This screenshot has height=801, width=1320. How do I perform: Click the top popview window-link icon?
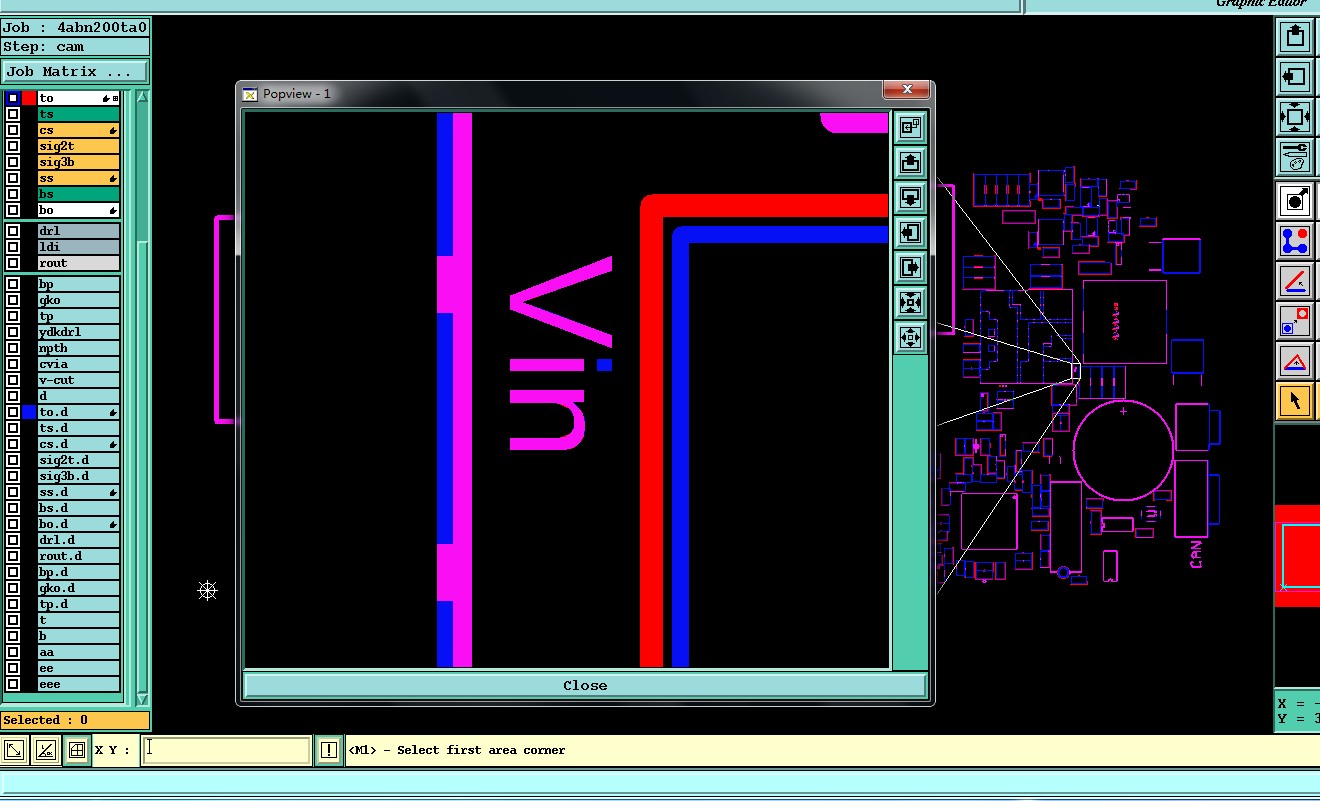[910, 127]
